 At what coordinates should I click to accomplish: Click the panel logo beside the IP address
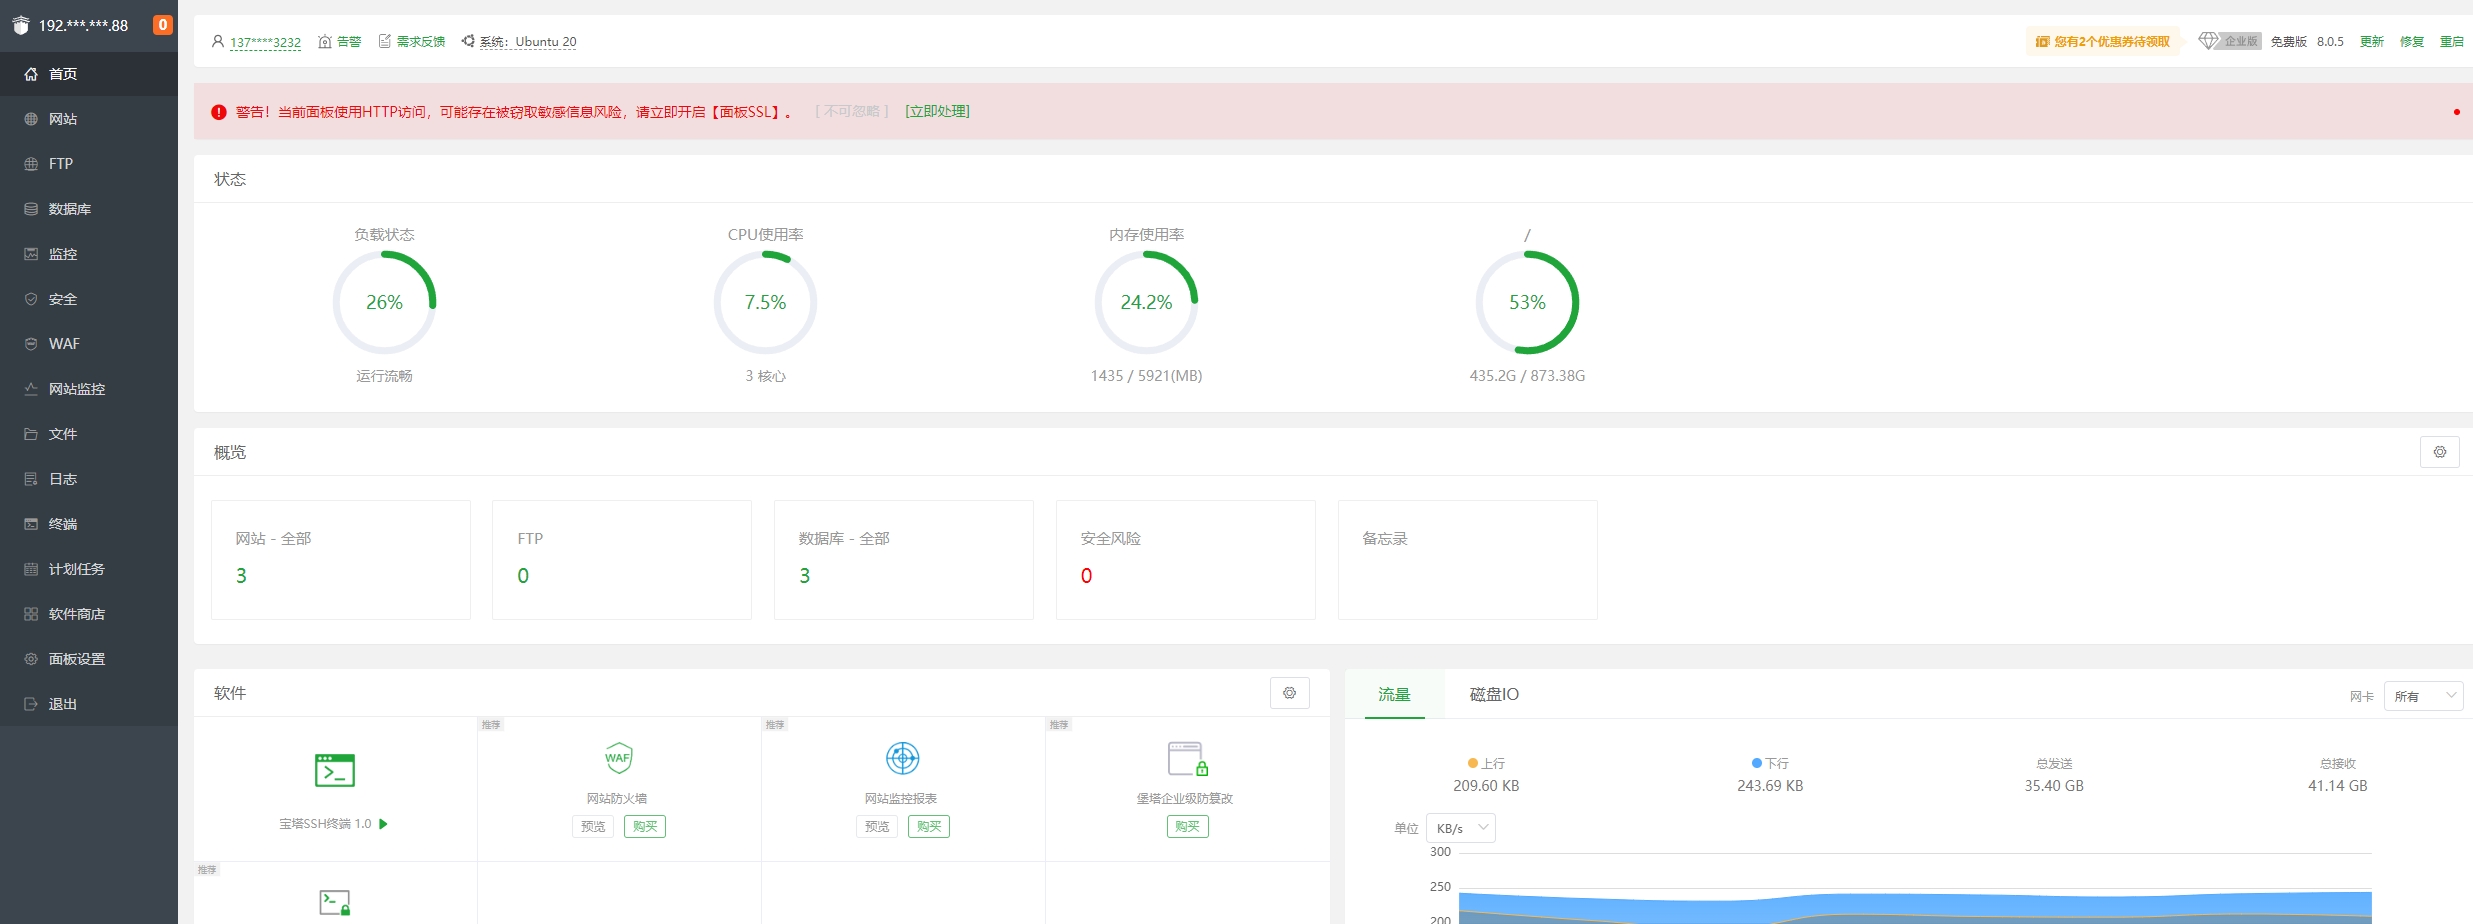pyautogui.click(x=21, y=25)
